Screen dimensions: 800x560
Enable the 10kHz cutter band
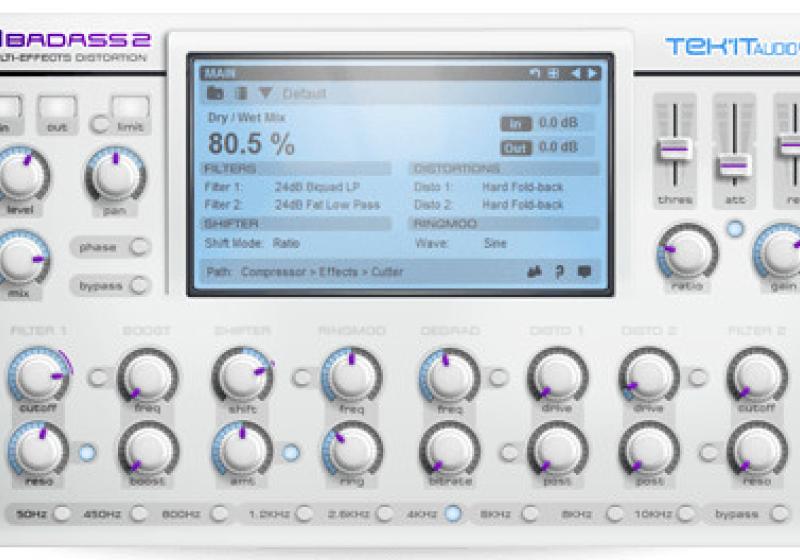(x=686, y=514)
